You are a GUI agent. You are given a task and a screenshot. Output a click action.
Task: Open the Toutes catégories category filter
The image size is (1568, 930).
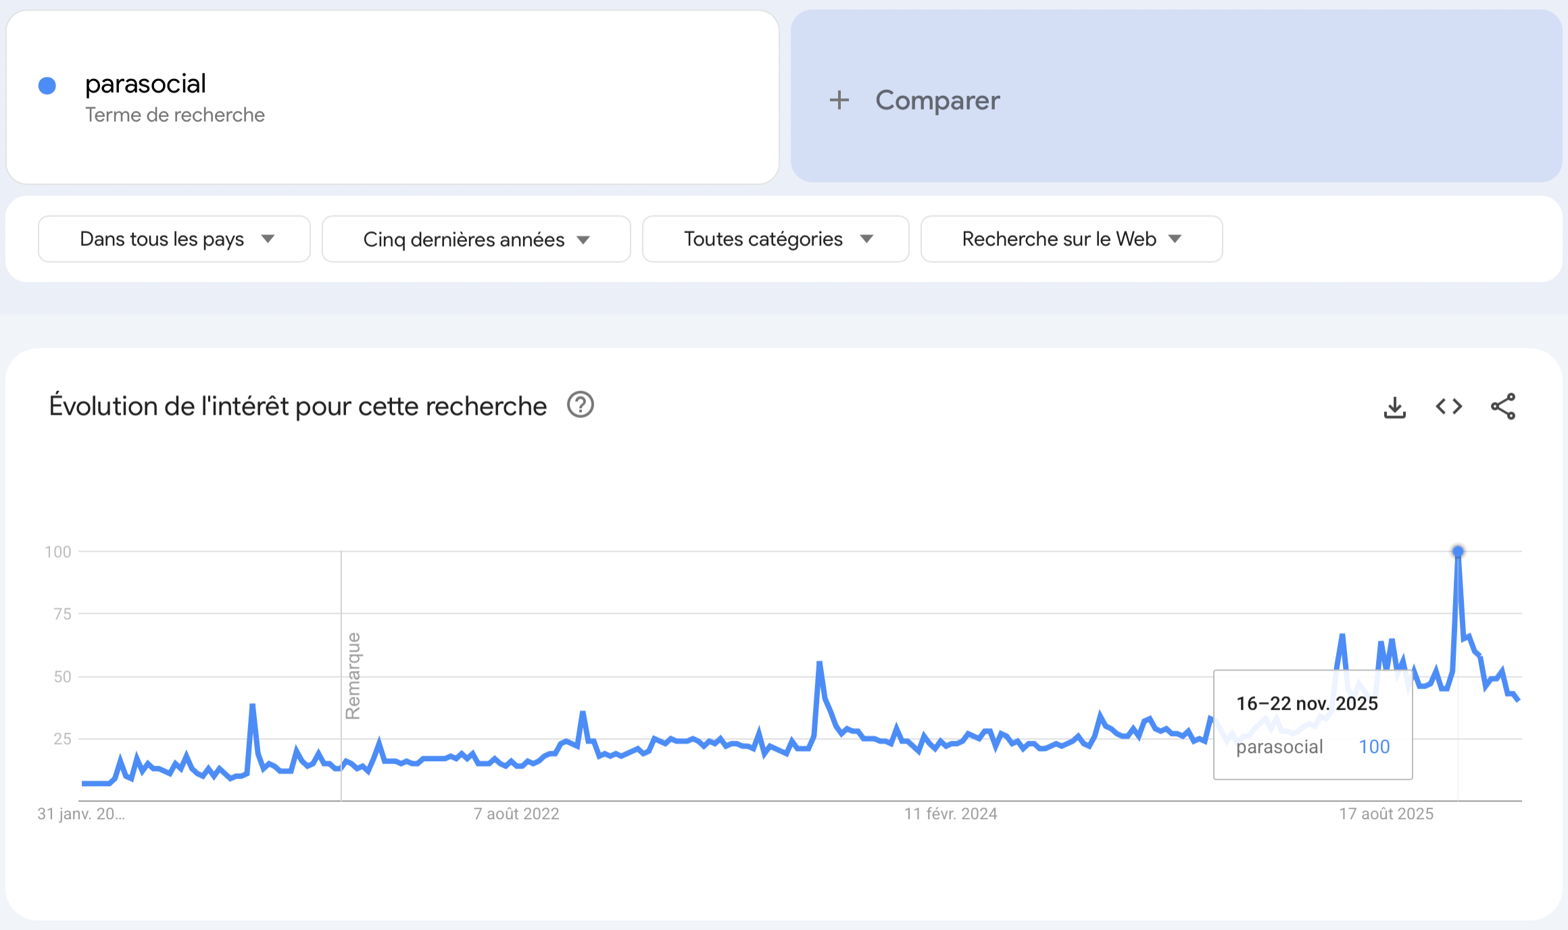point(775,239)
